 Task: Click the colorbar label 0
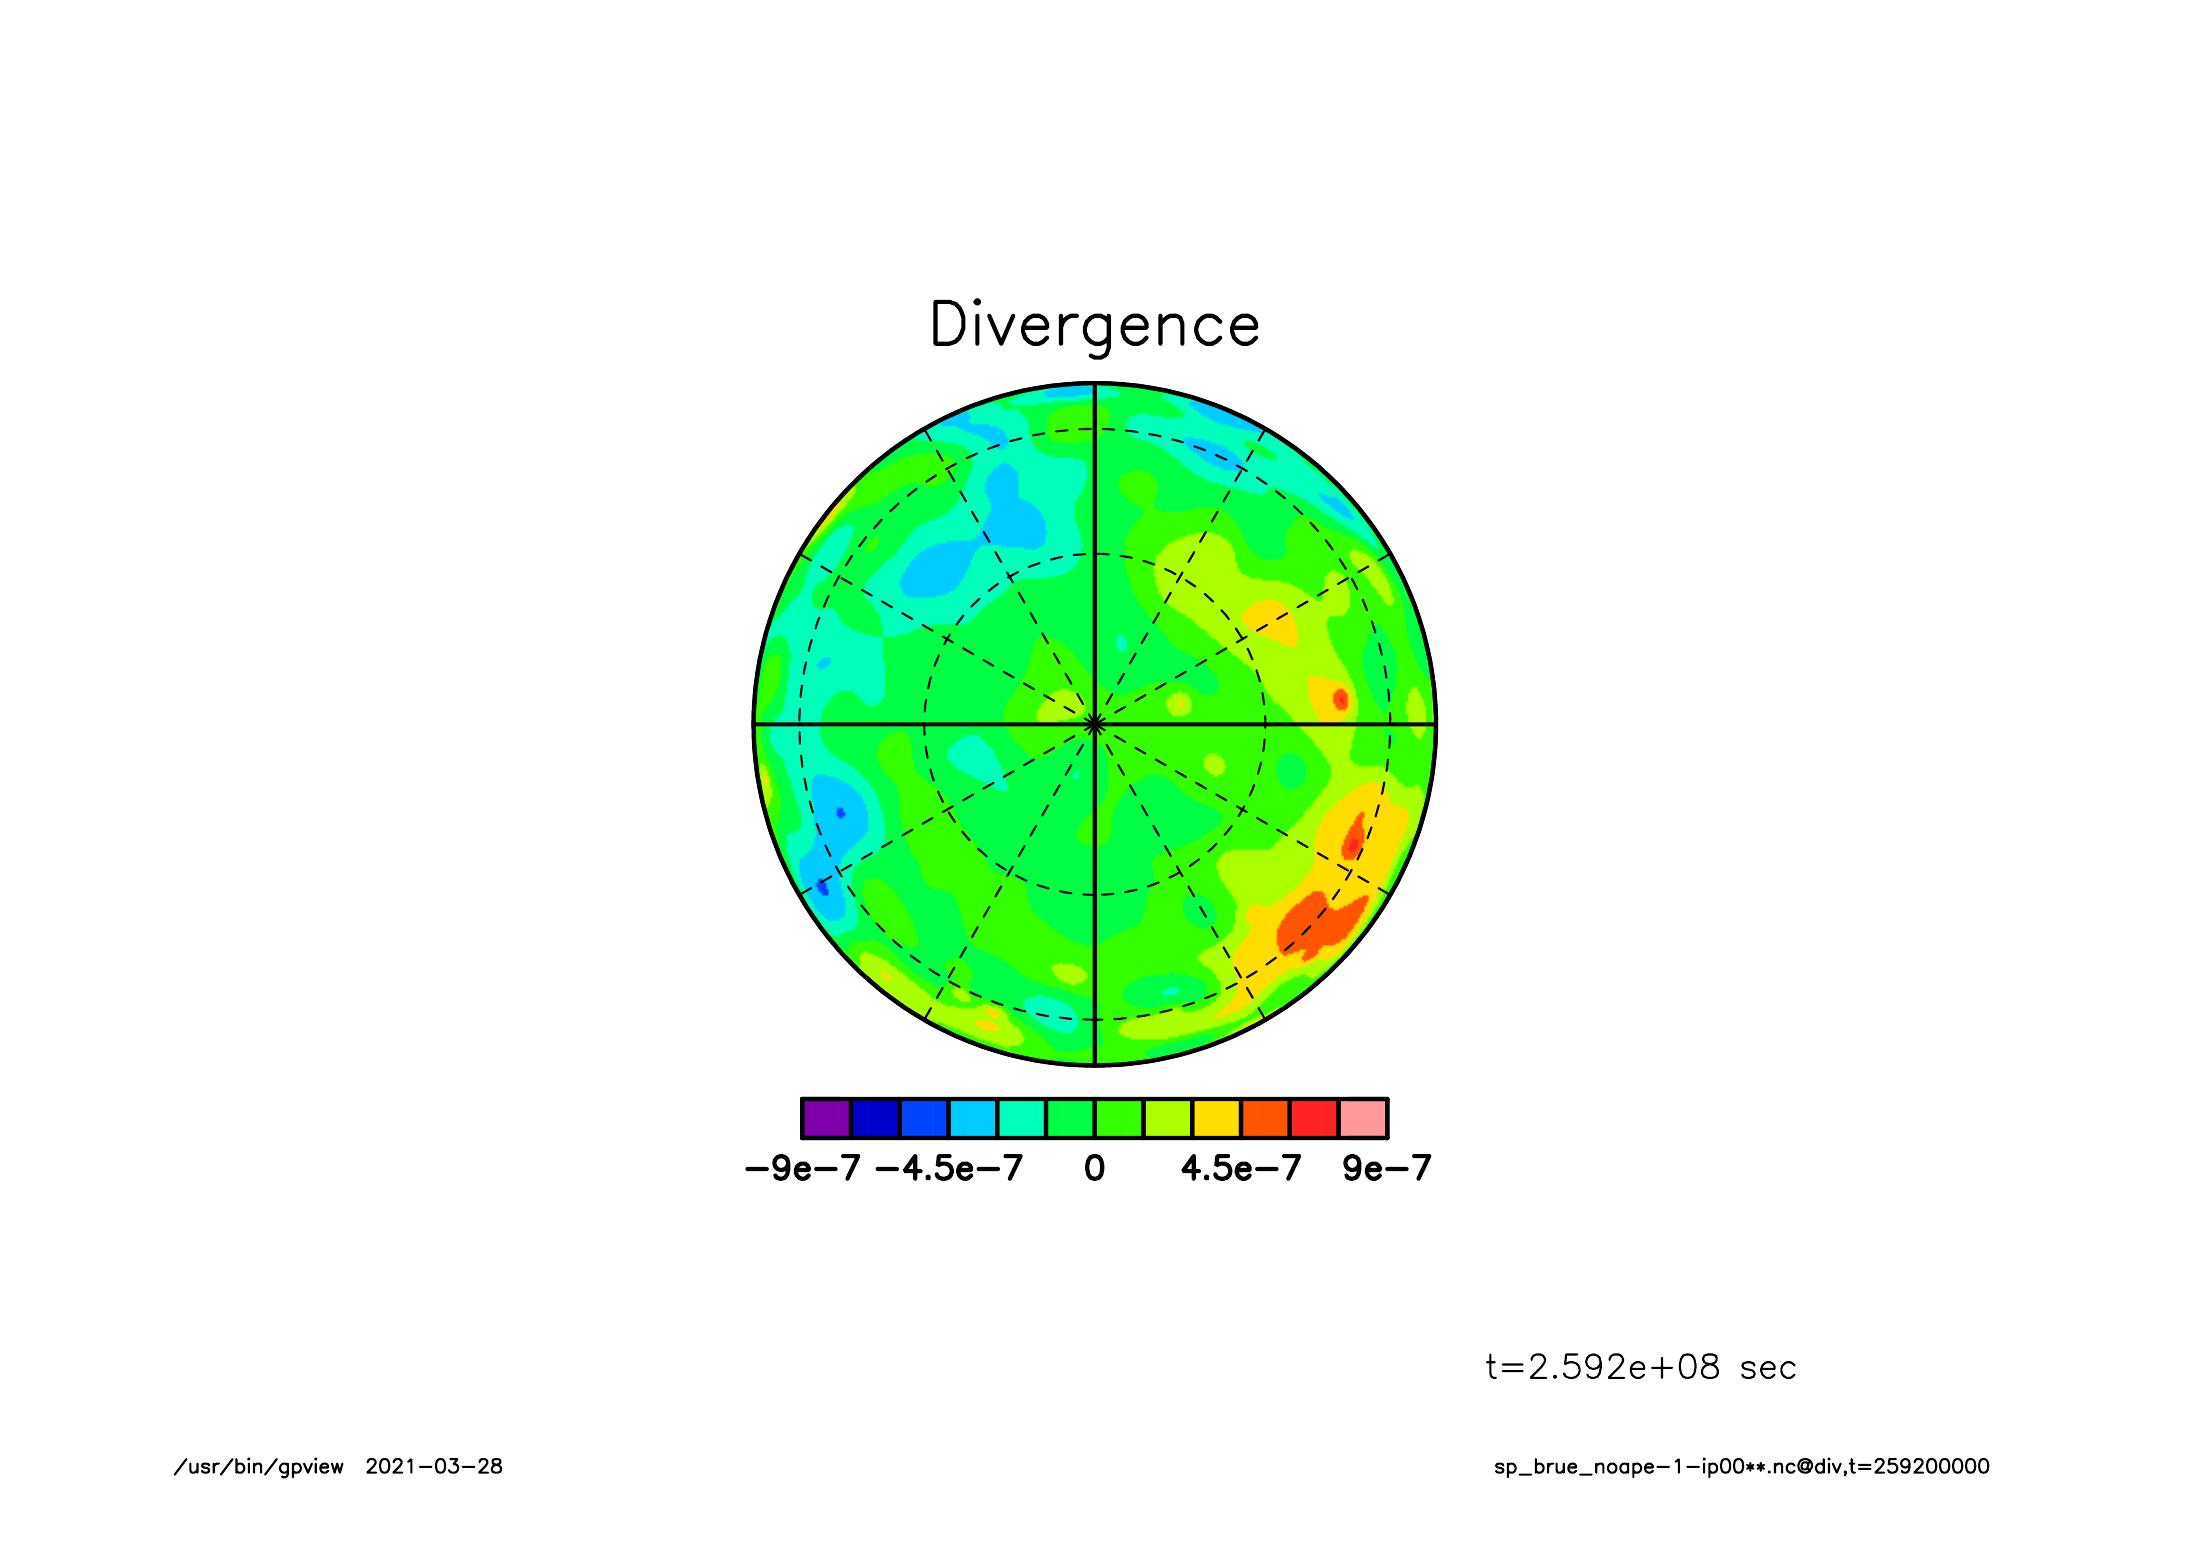(1094, 1168)
